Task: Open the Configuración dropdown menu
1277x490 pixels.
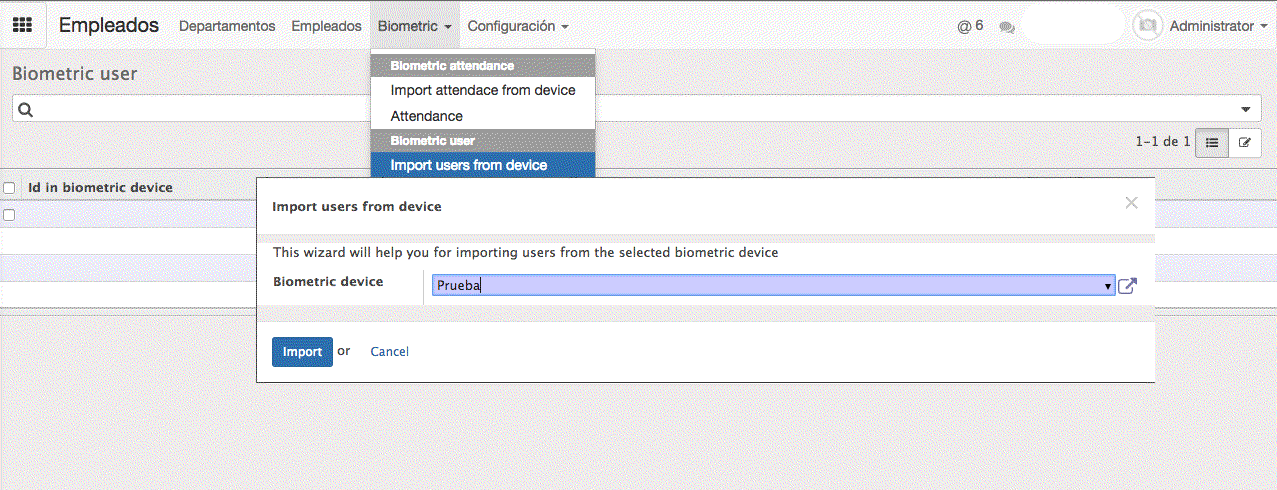Action: (518, 26)
